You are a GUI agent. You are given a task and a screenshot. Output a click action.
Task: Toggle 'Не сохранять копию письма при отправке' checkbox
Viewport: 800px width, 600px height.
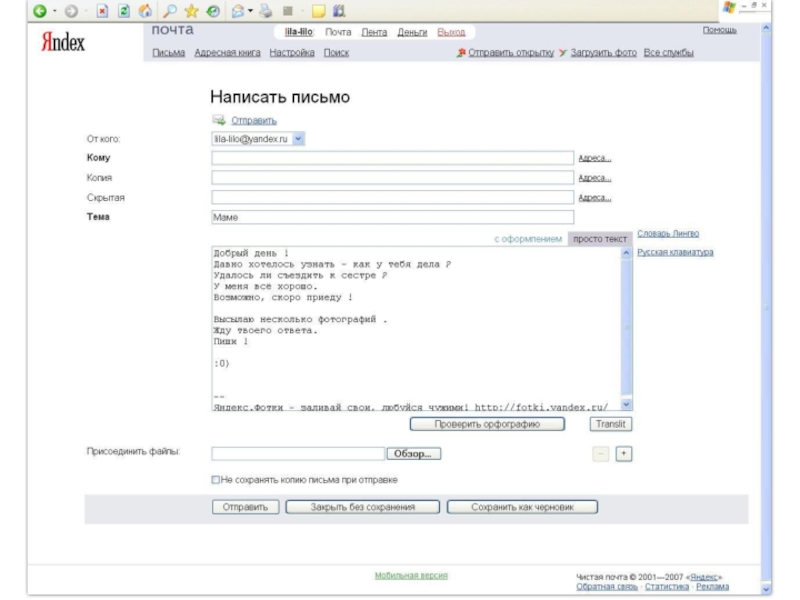point(215,480)
